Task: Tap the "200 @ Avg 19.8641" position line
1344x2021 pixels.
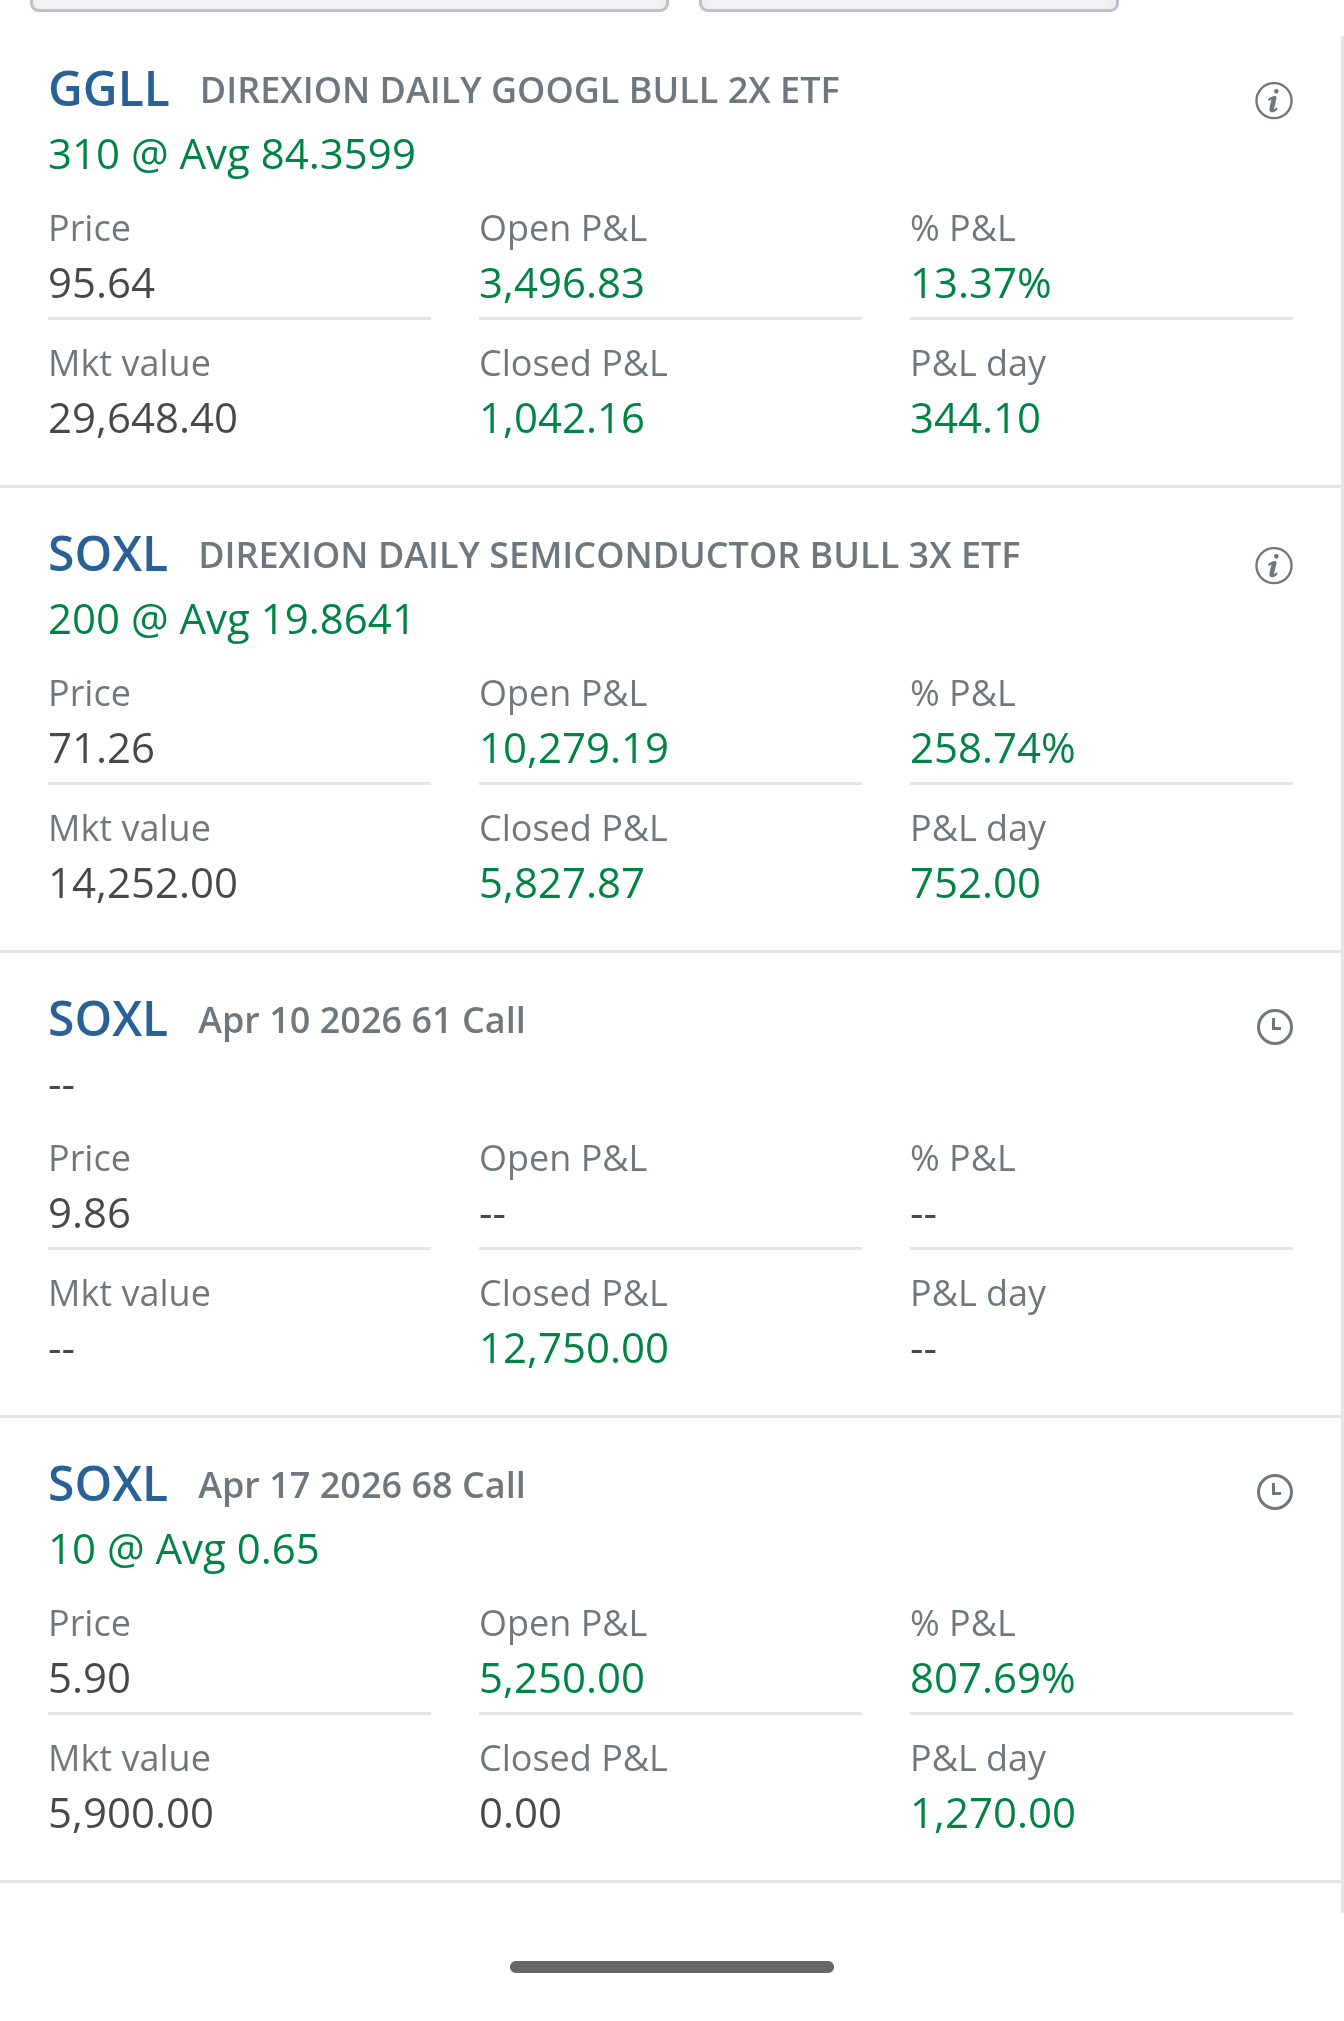Action: click(x=230, y=620)
